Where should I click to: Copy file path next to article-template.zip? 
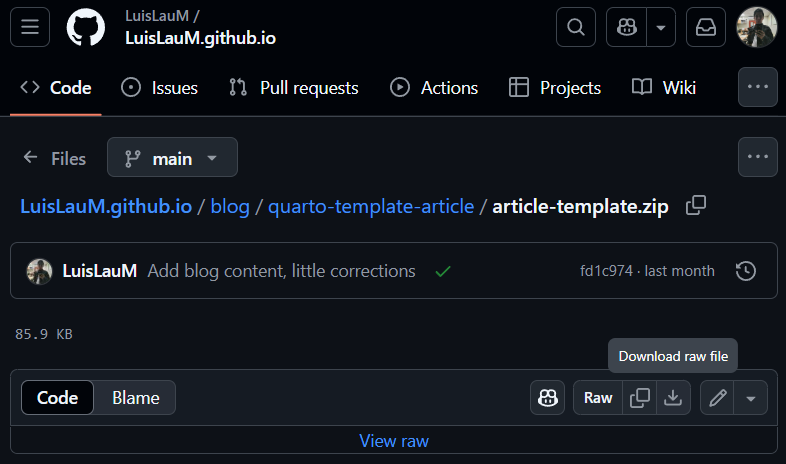[696, 205]
